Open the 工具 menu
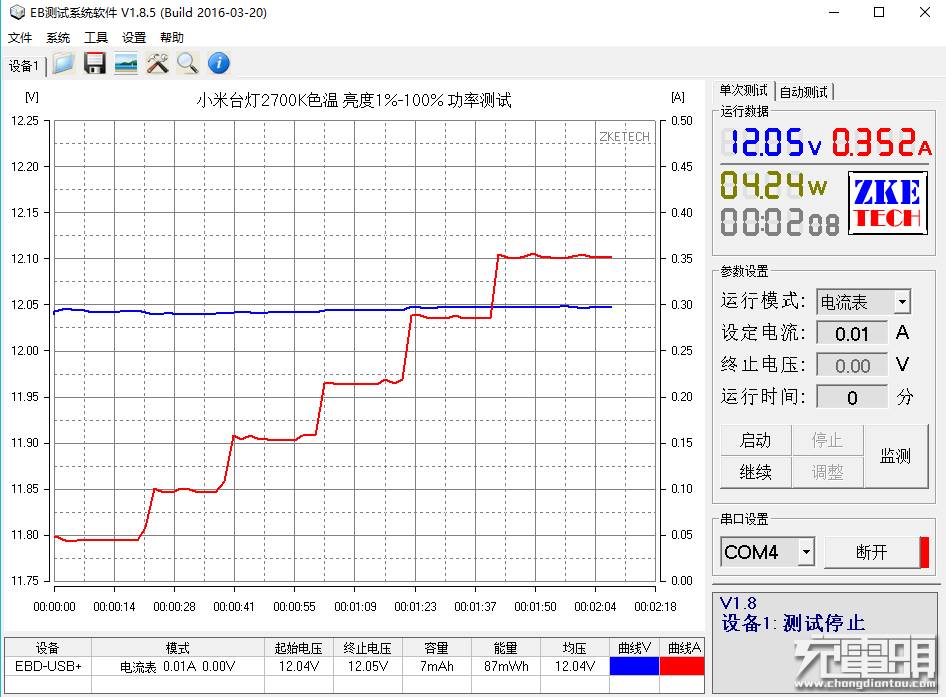 (x=96, y=37)
